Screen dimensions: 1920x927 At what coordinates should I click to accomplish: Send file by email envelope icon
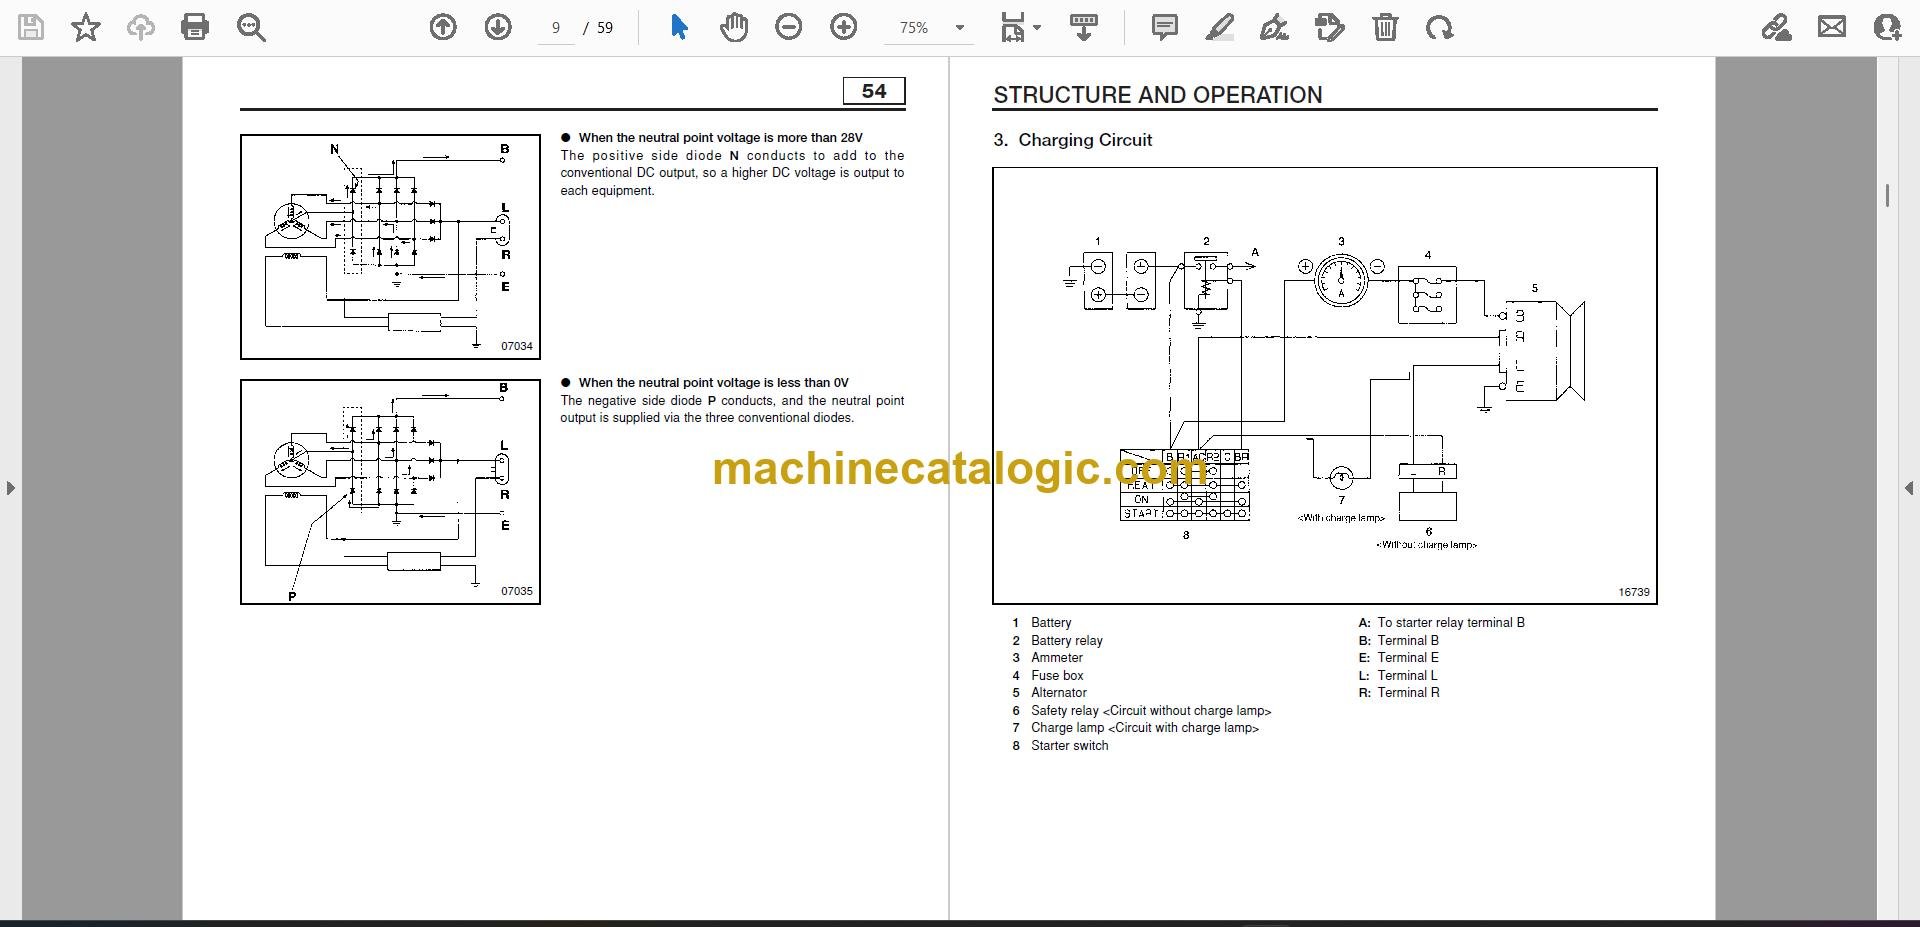(1832, 27)
